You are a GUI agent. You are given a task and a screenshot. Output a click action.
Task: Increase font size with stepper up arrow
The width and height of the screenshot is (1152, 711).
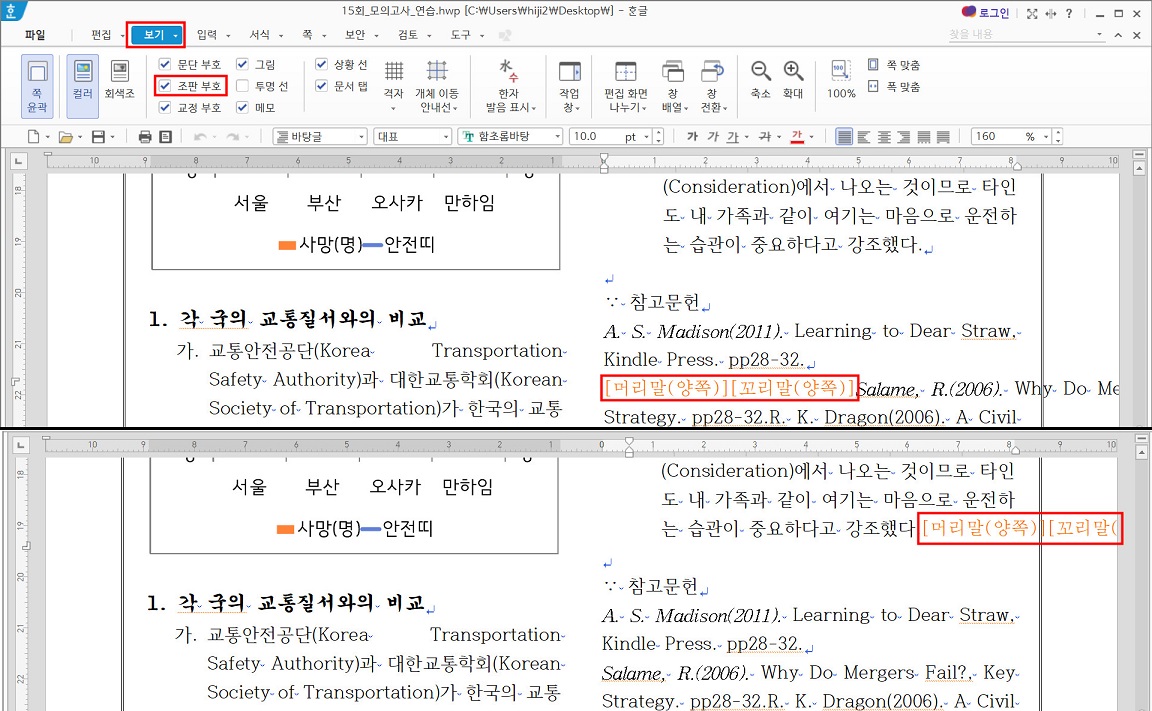coord(658,133)
